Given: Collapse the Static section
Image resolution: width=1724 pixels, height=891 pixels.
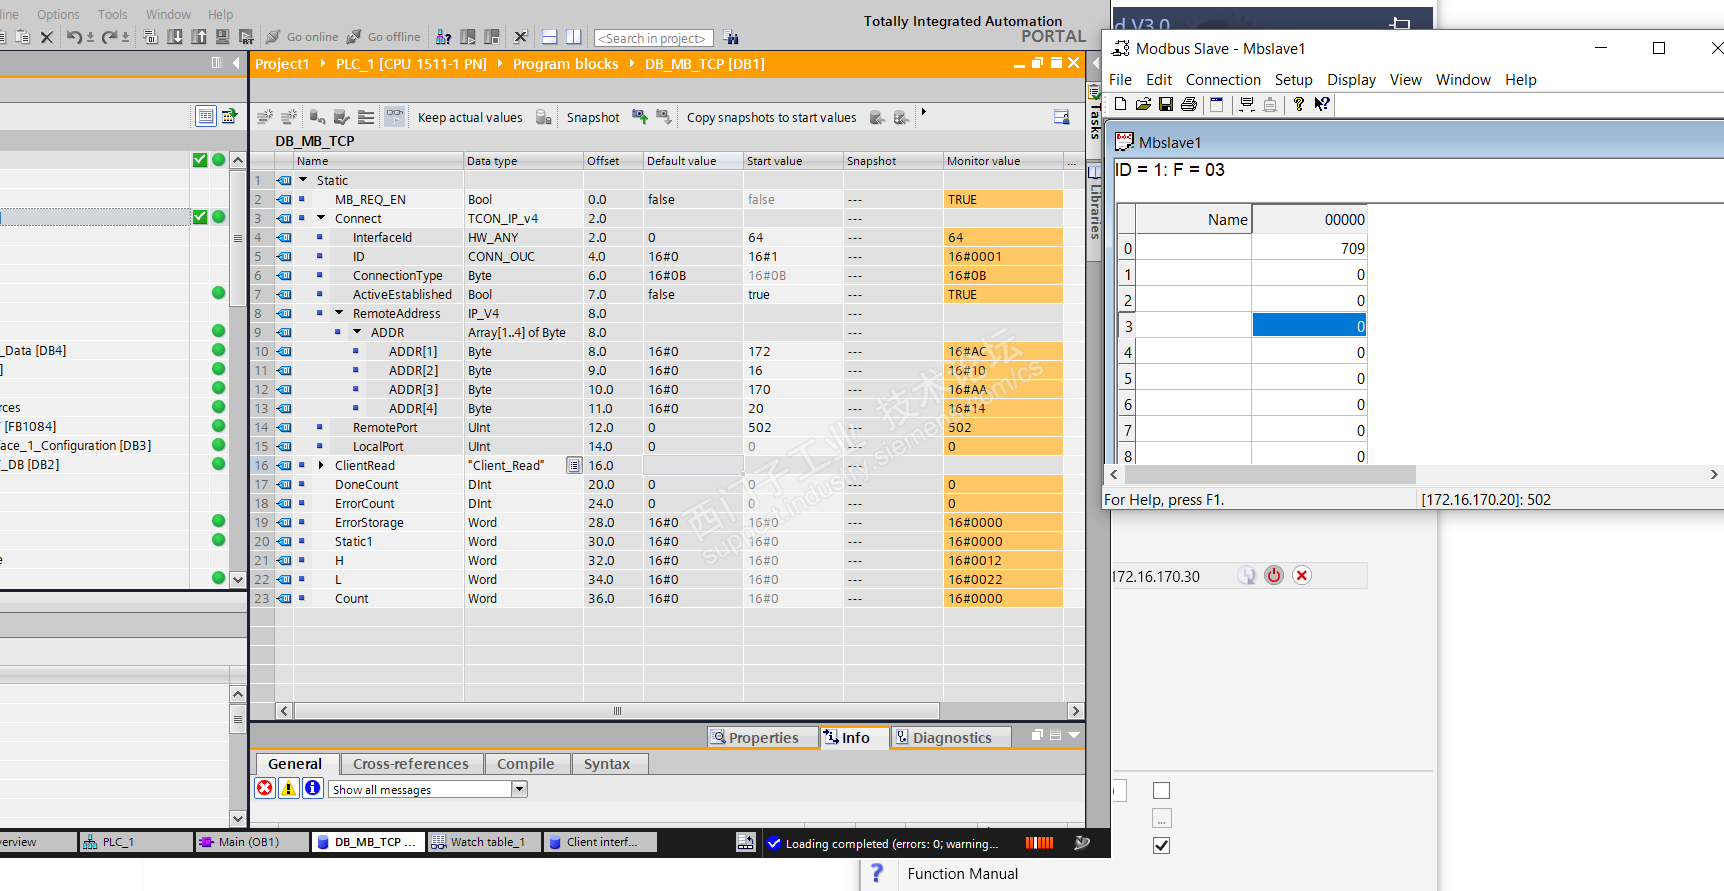Looking at the screenshot, I should (x=303, y=180).
